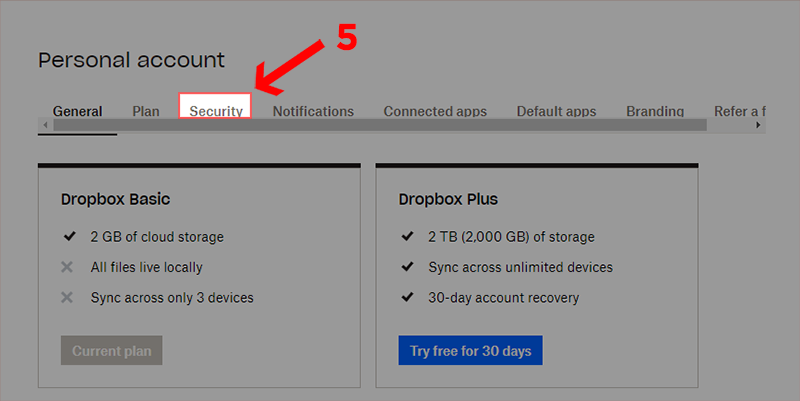Click checkmark beside 2 TB of storage
The width and height of the screenshot is (800, 401).
point(407,237)
